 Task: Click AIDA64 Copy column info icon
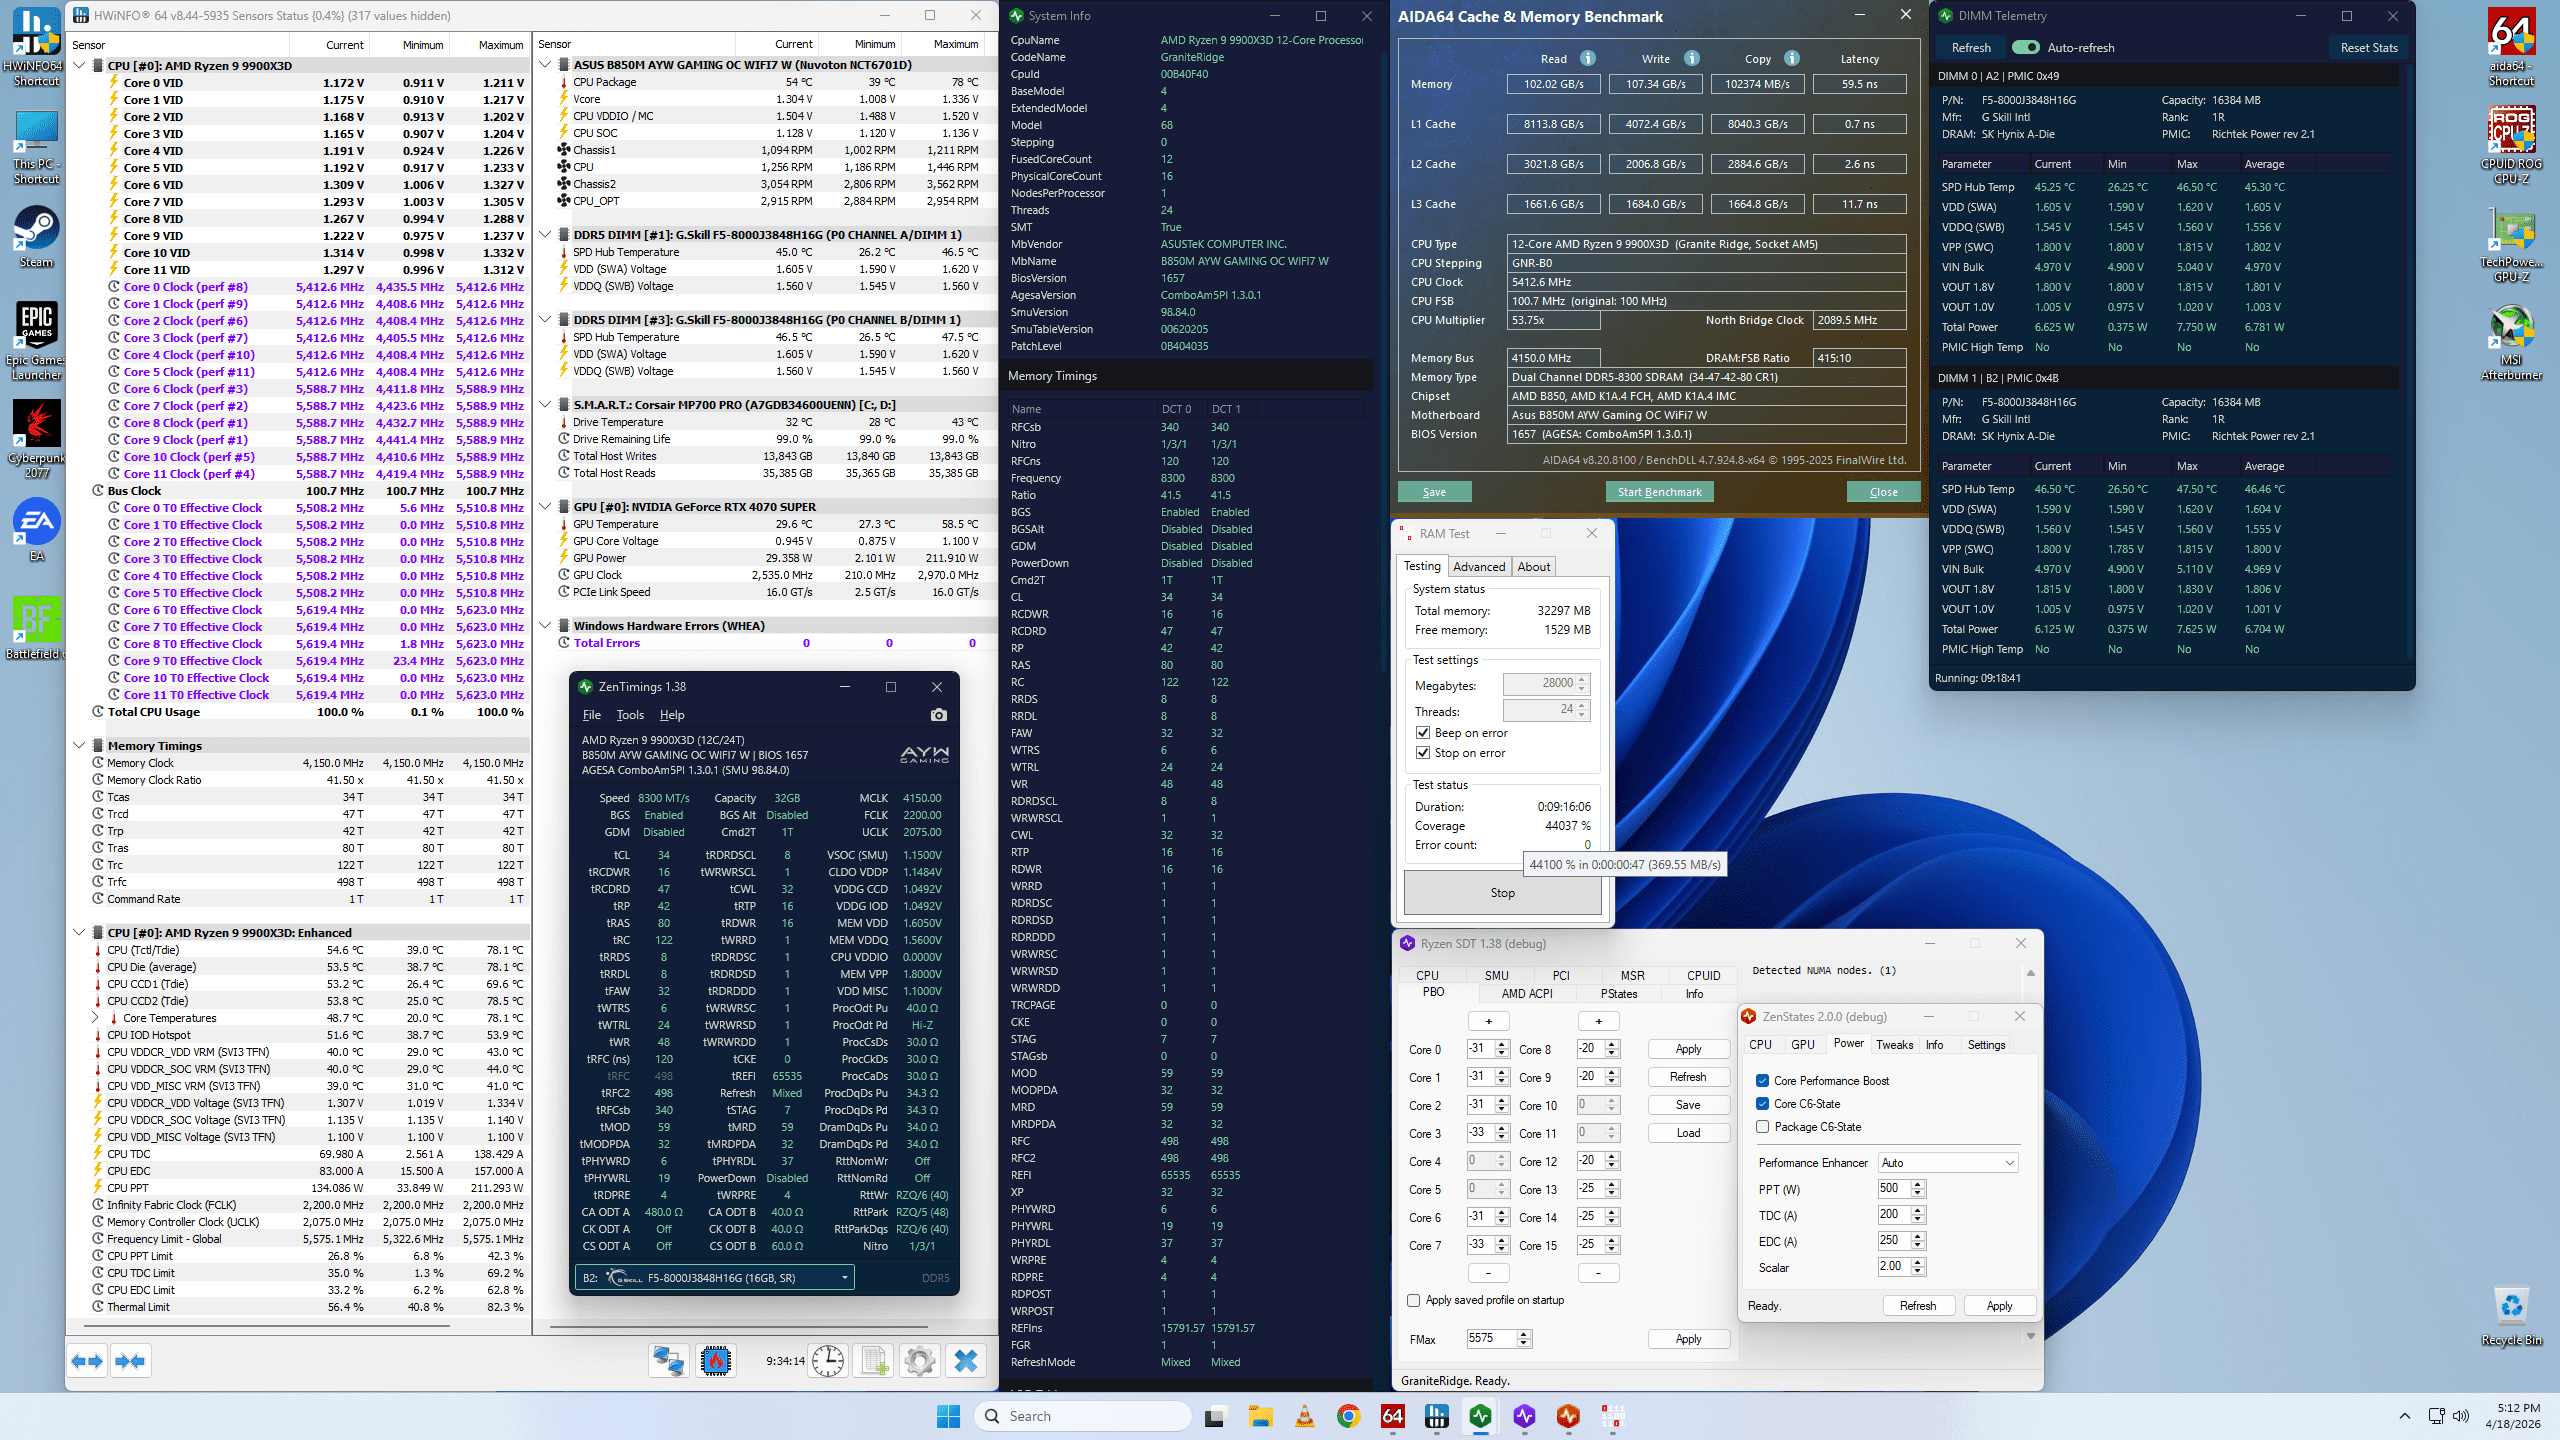[1792, 58]
